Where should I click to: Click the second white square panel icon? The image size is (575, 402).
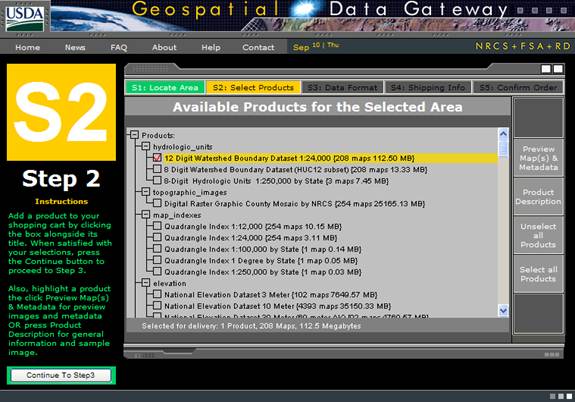click(x=558, y=69)
